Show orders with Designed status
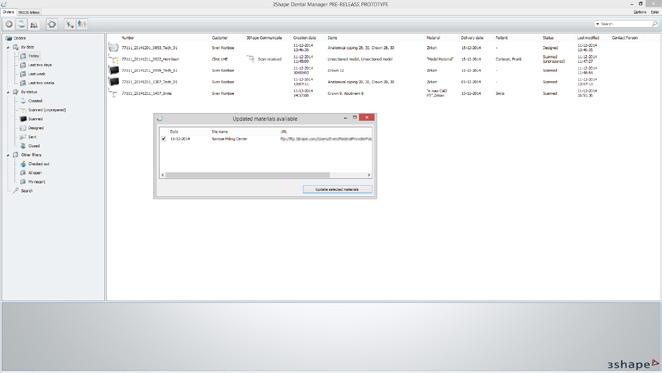 (36, 128)
